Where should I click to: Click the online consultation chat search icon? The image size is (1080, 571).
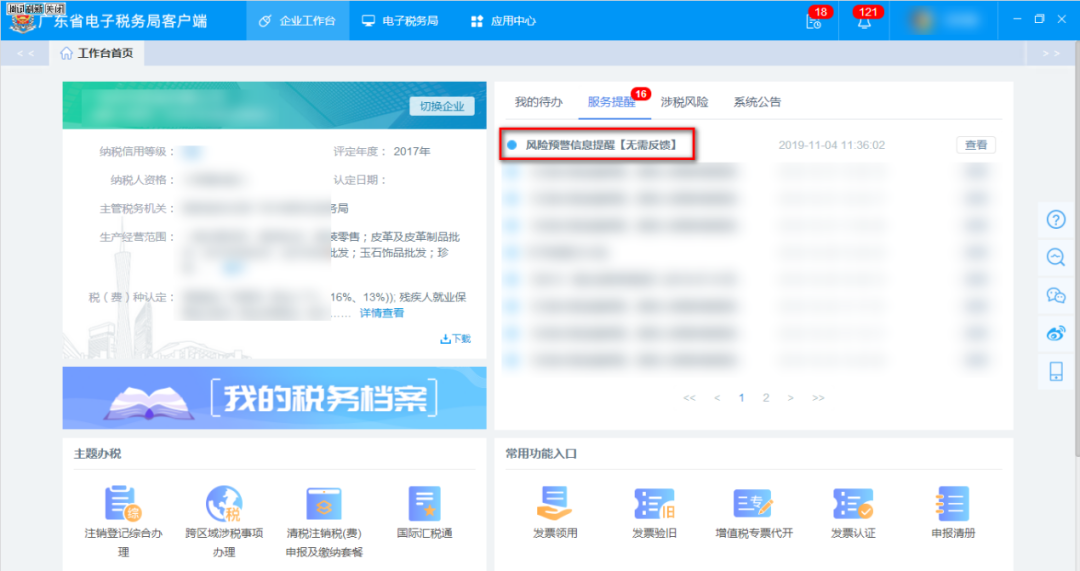1056,258
